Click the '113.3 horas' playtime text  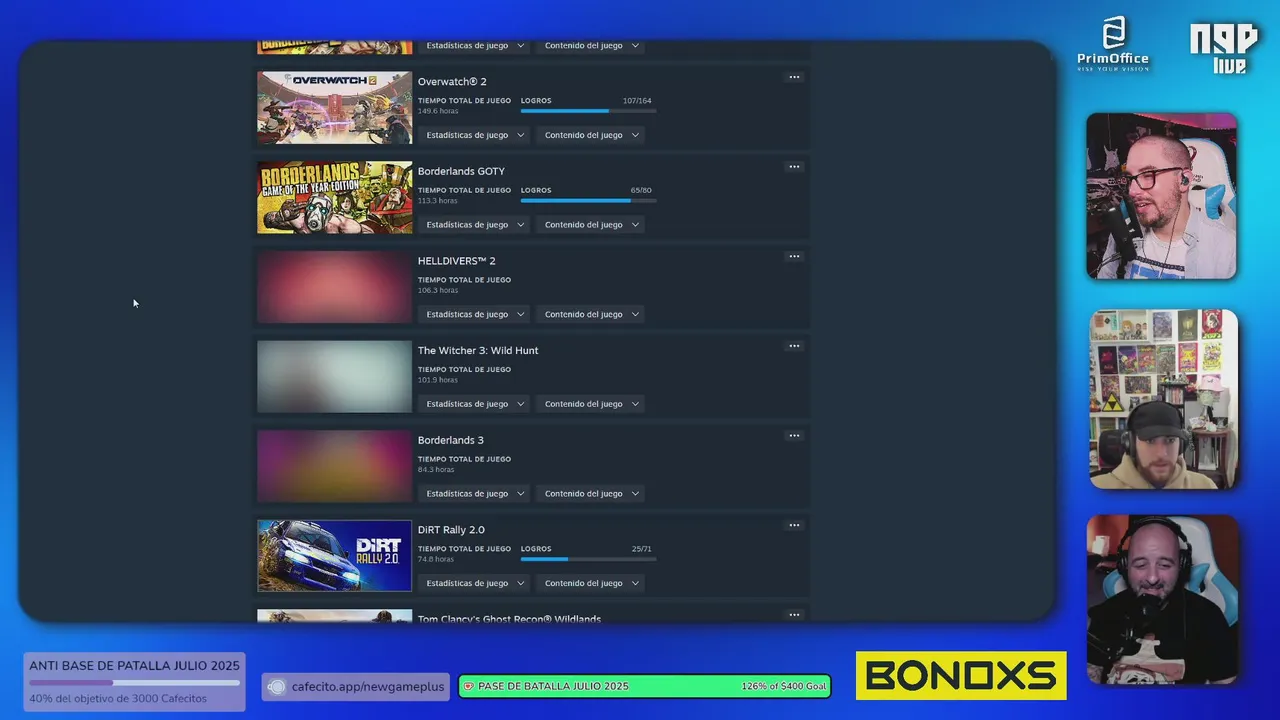pyautogui.click(x=438, y=201)
